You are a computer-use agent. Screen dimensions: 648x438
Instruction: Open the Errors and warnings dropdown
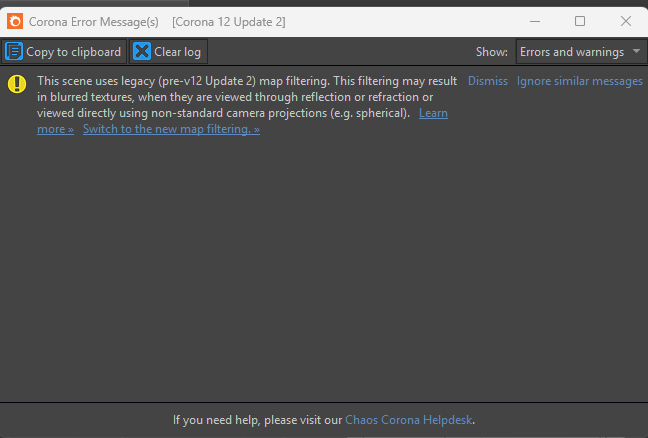coord(581,52)
